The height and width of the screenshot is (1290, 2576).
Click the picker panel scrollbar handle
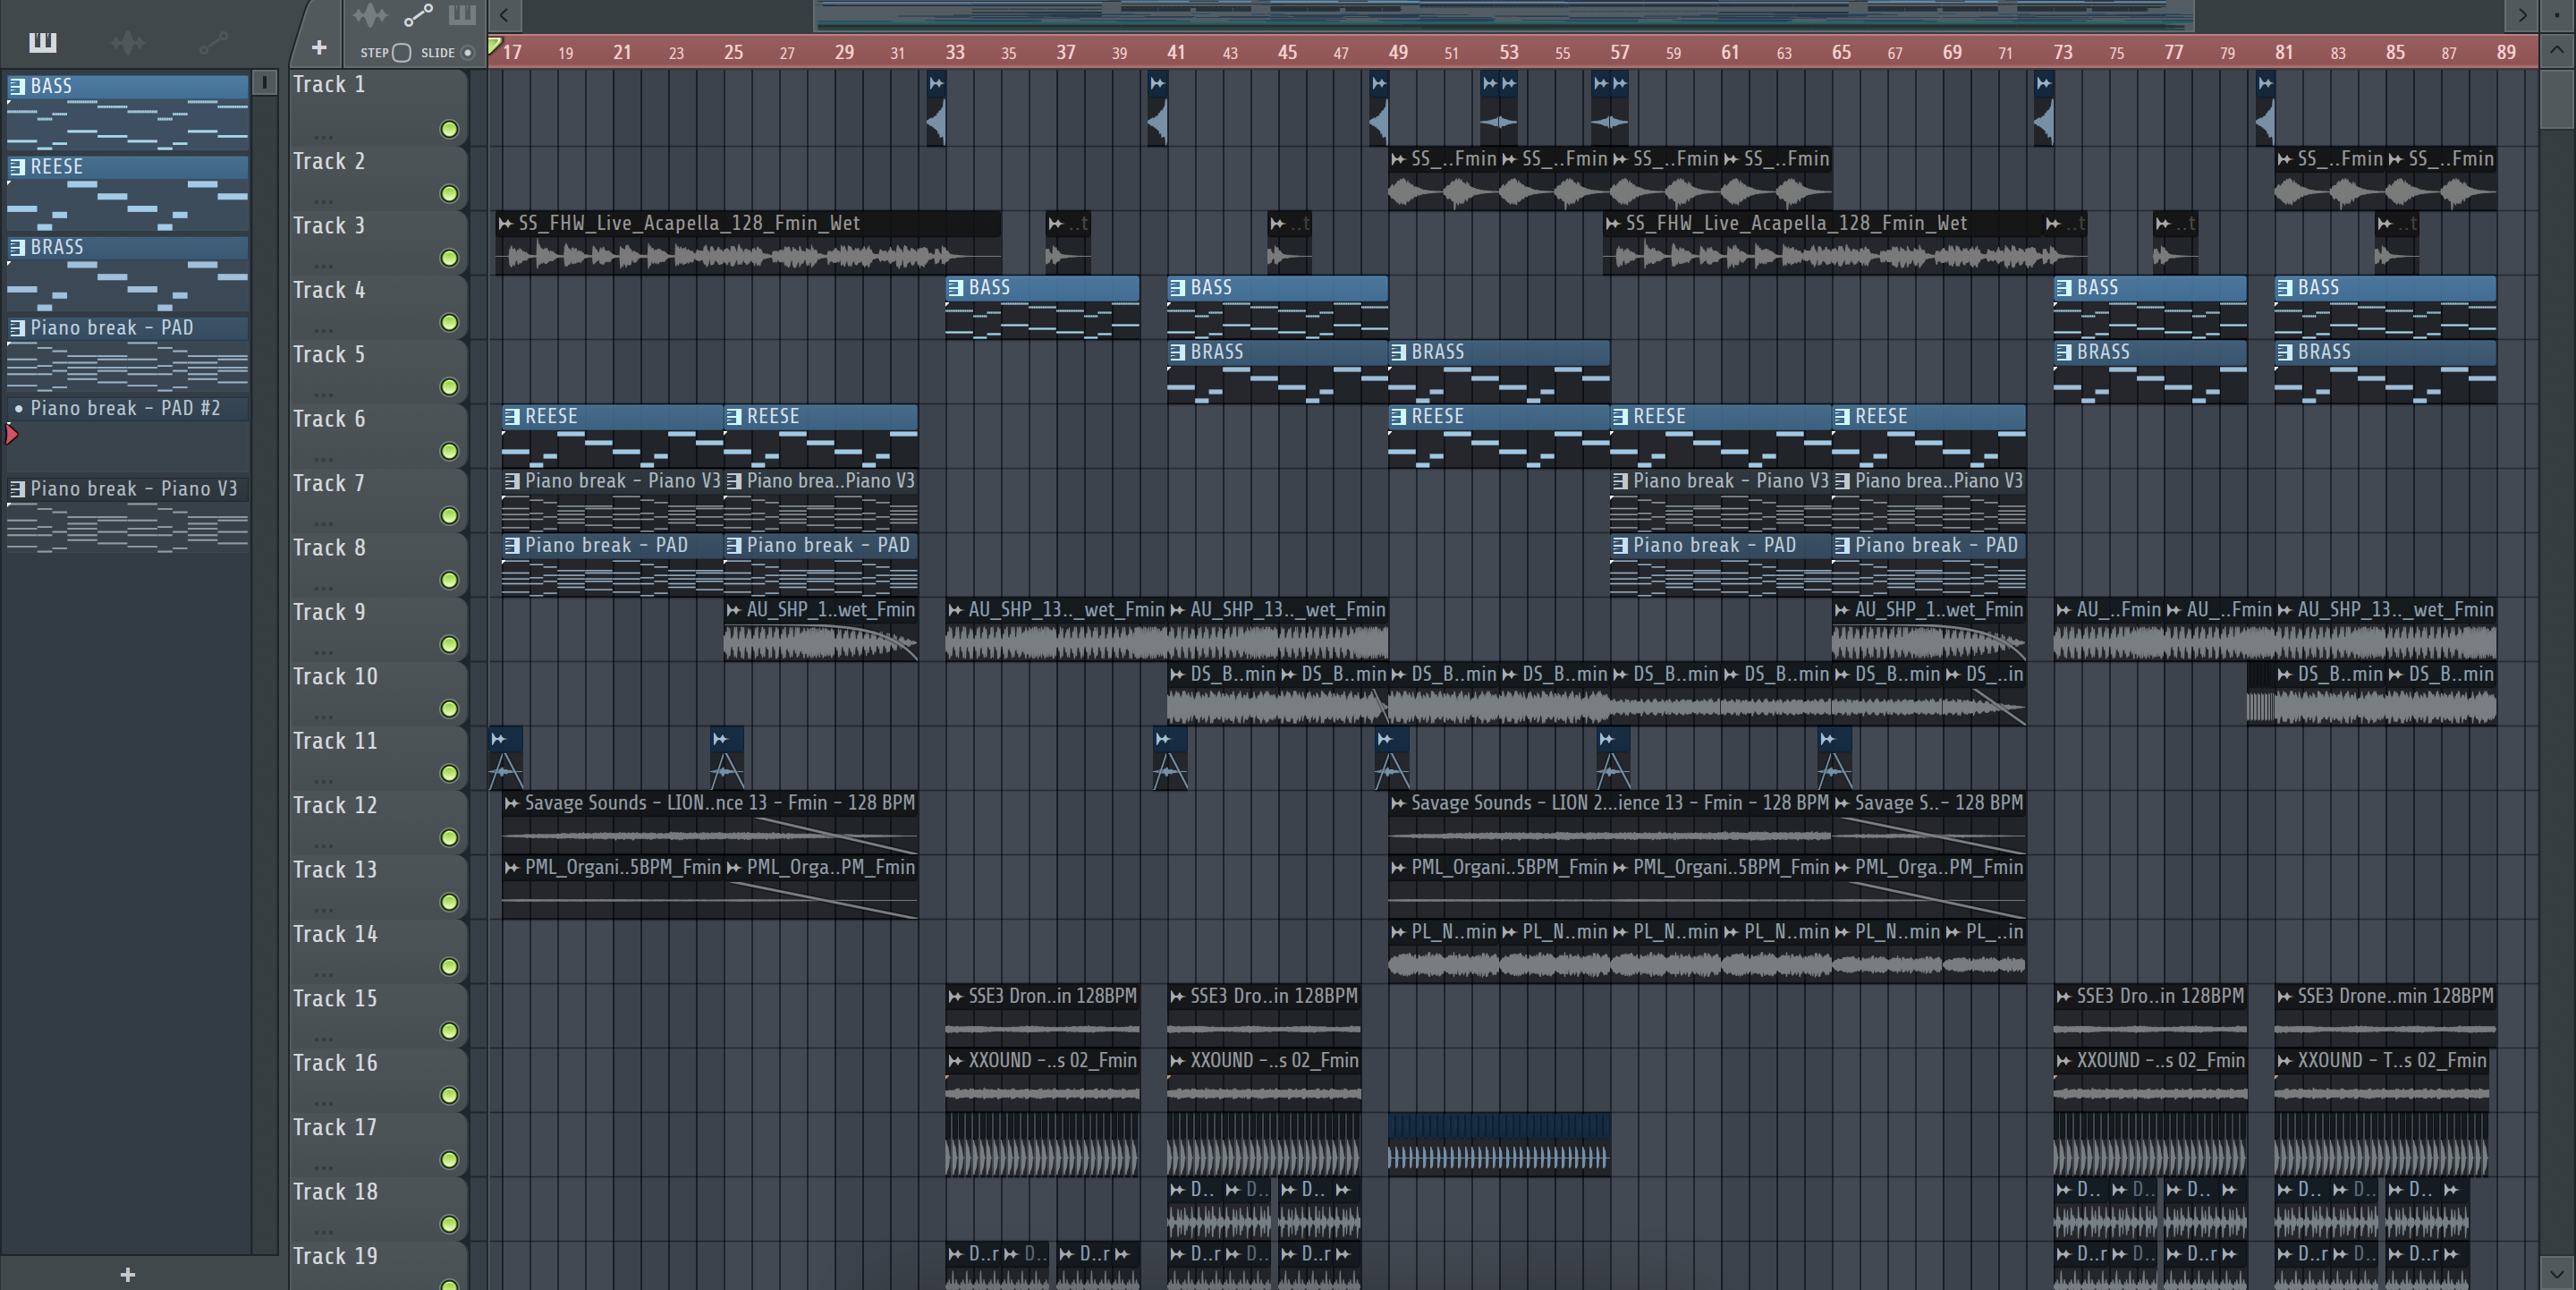click(x=264, y=82)
